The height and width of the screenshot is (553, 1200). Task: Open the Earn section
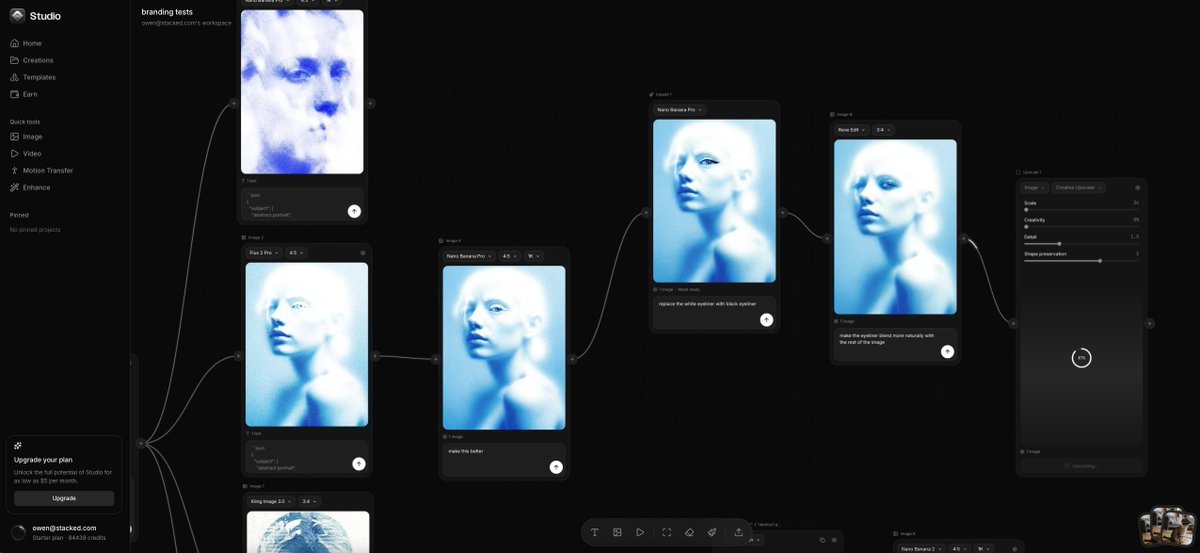point(24,94)
